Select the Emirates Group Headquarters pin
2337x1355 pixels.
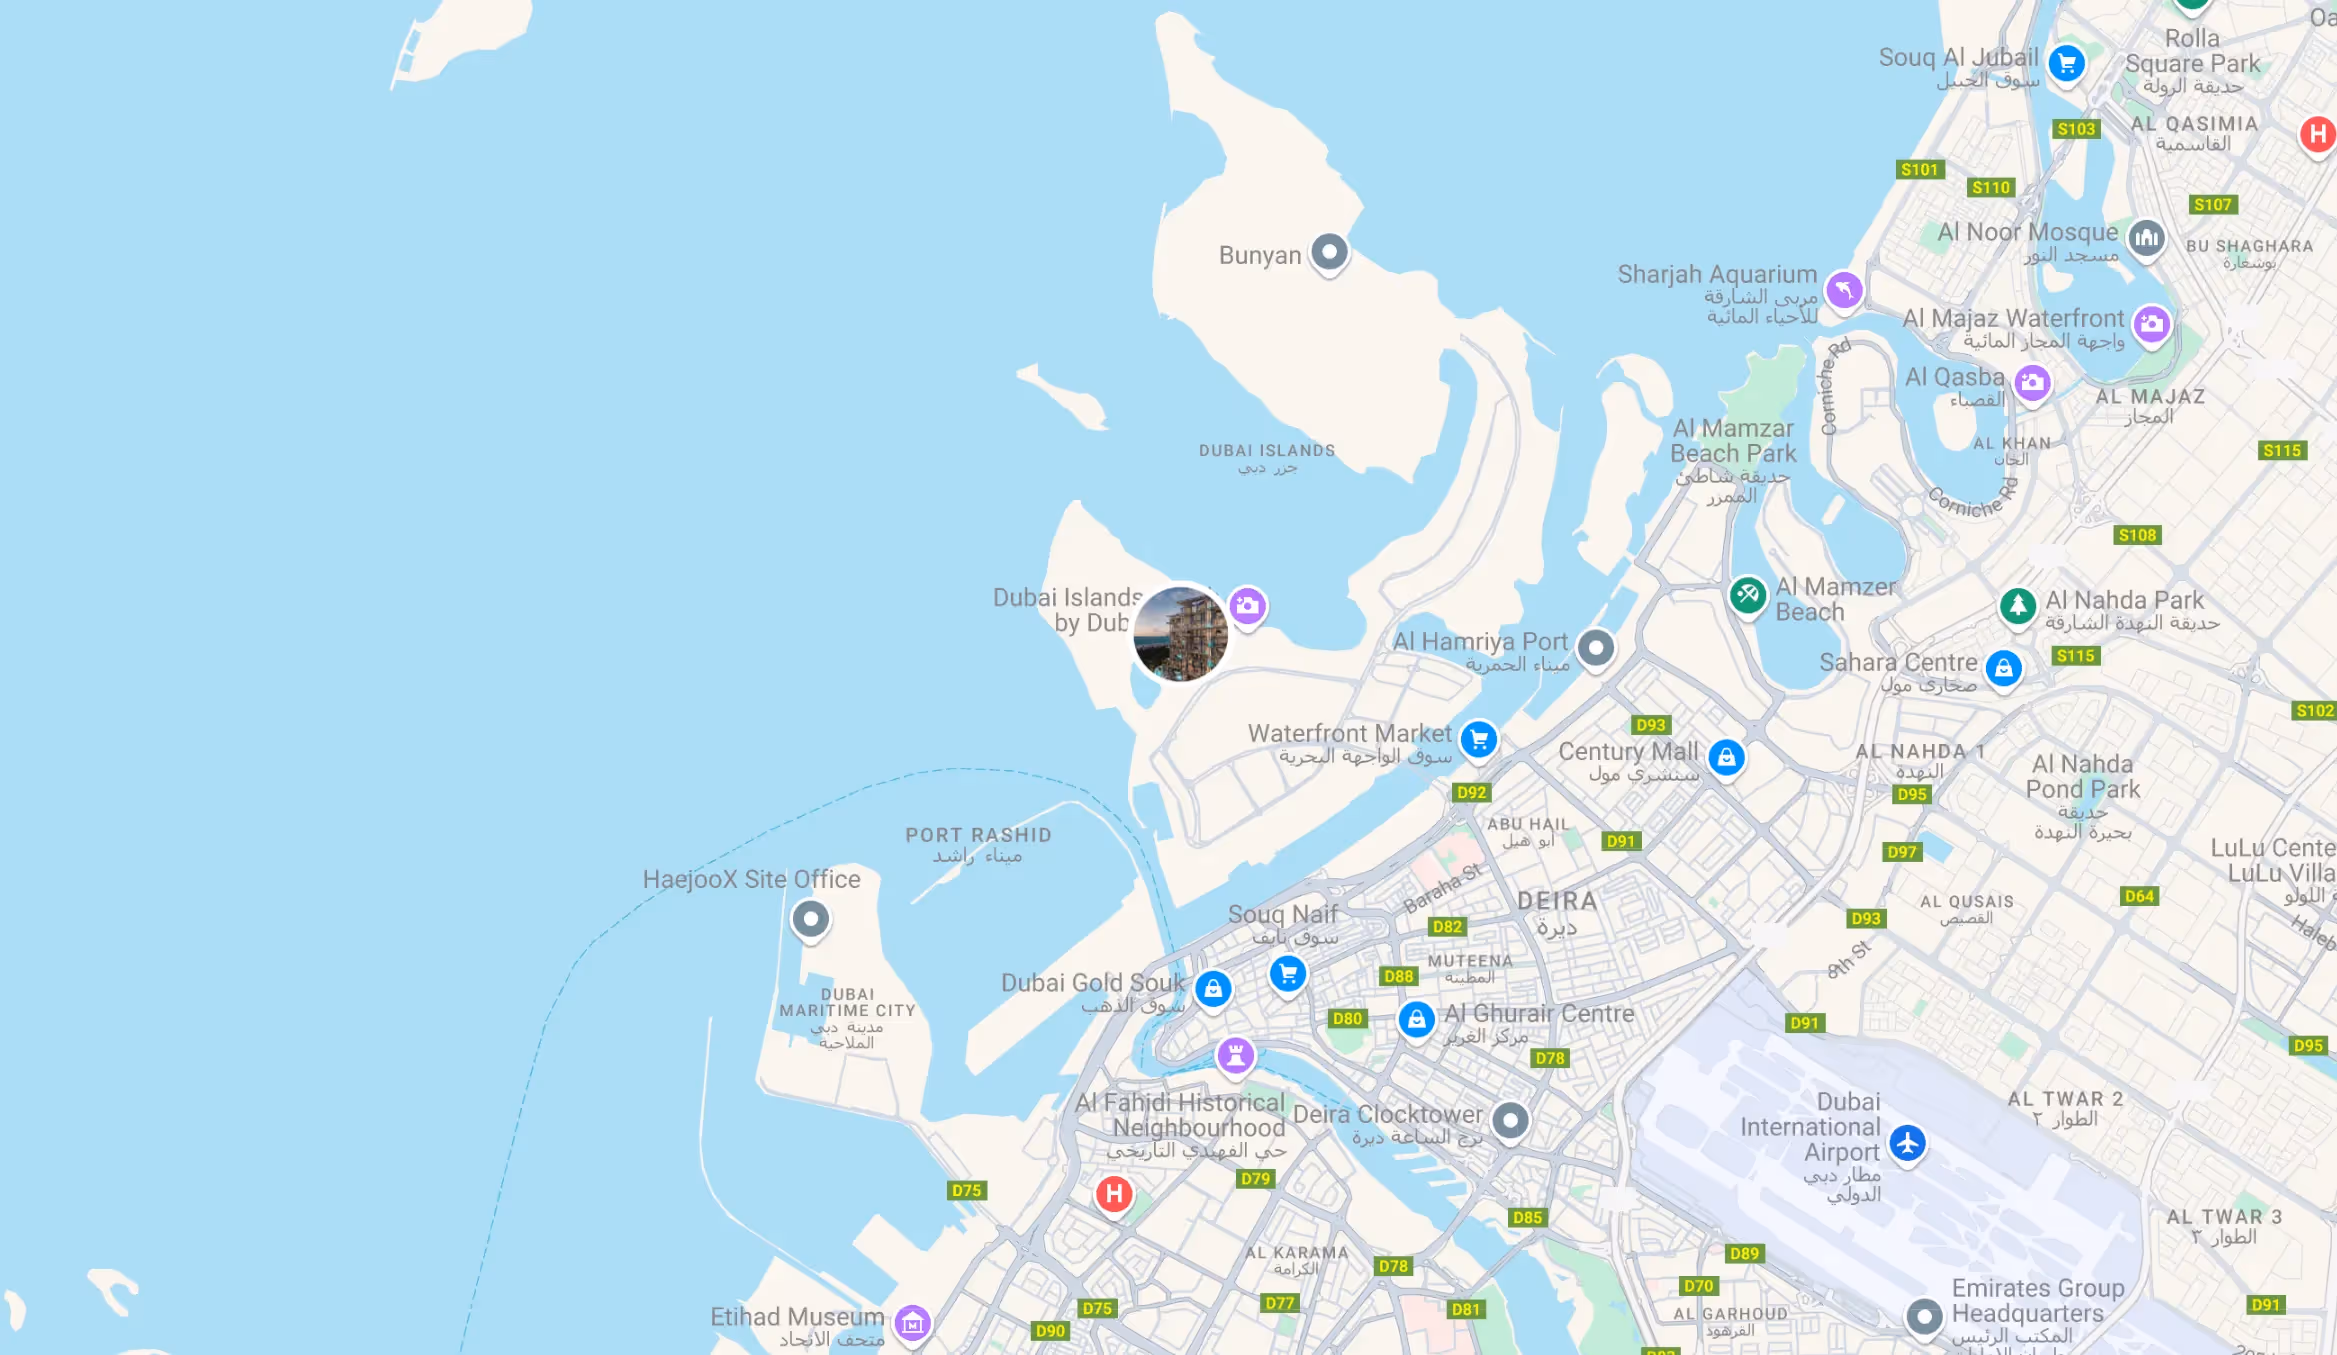[x=1924, y=1317]
